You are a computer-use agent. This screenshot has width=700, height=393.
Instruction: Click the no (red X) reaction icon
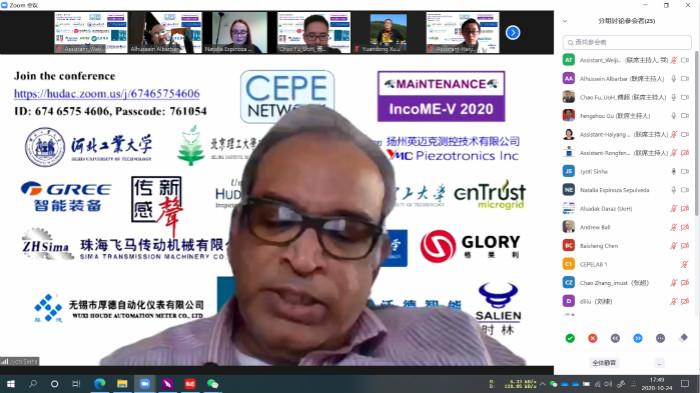pos(593,338)
